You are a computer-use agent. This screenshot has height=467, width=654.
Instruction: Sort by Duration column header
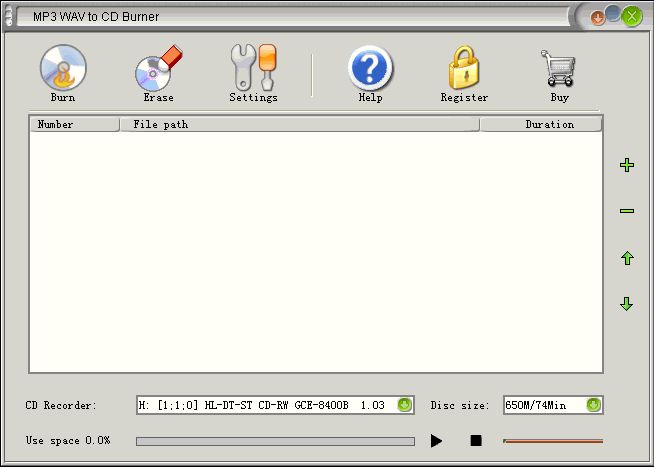click(x=541, y=124)
